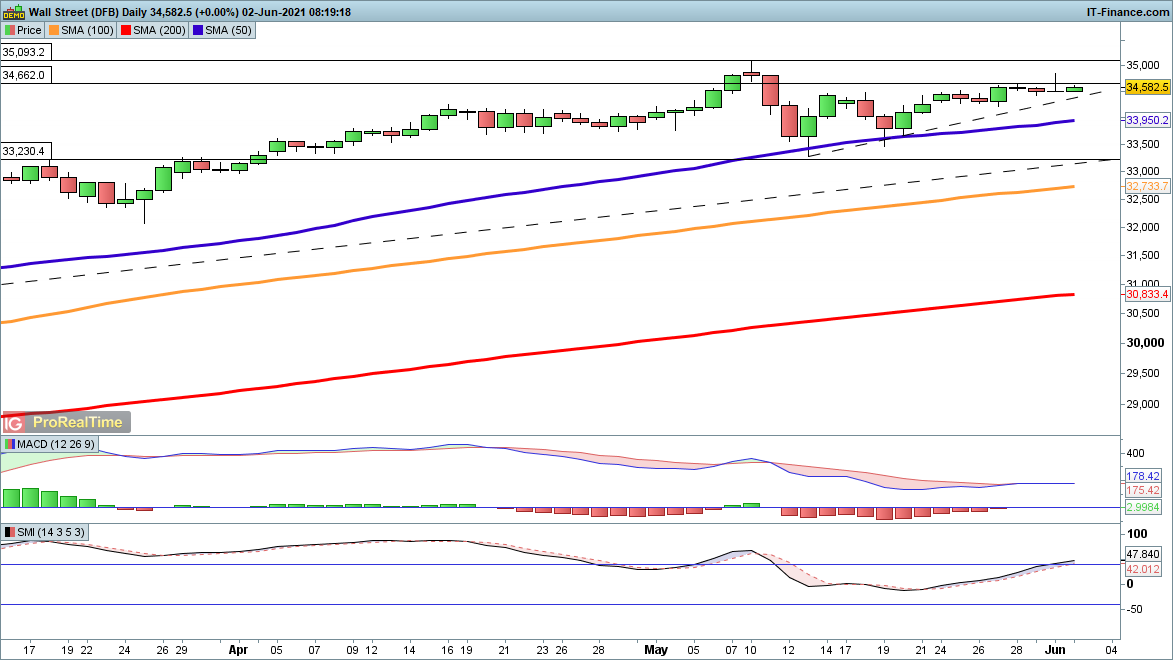Click the SMI indicator color icon

point(10,532)
